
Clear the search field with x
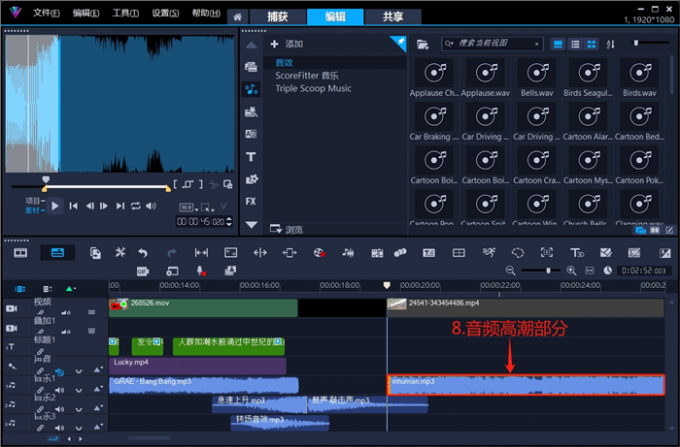537,44
